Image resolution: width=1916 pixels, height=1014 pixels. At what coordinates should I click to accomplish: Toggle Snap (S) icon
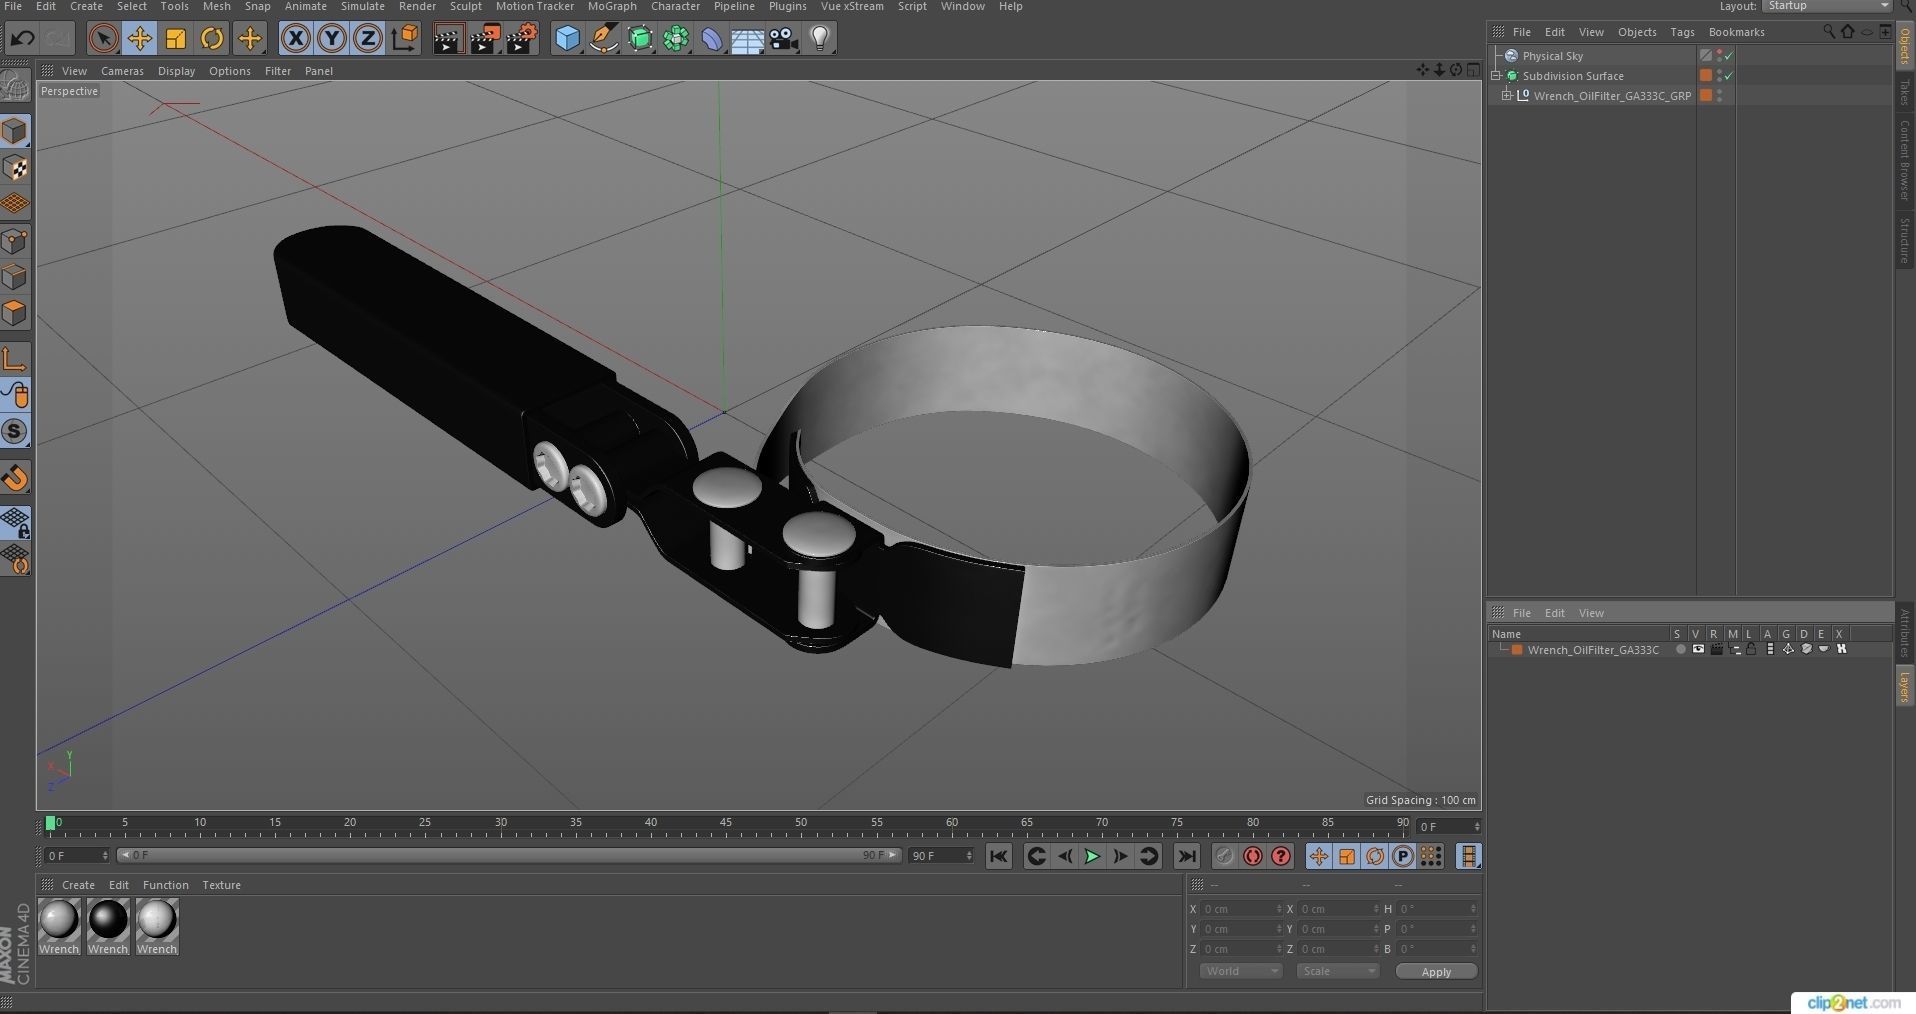[15, 432]
